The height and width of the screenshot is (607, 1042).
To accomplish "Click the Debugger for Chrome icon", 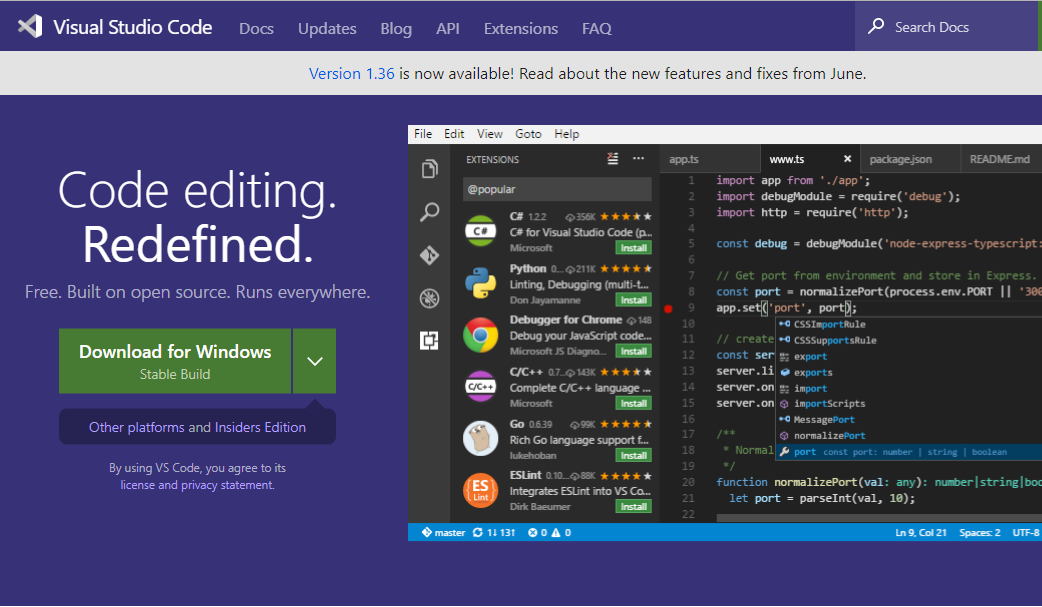I will 480,334.
